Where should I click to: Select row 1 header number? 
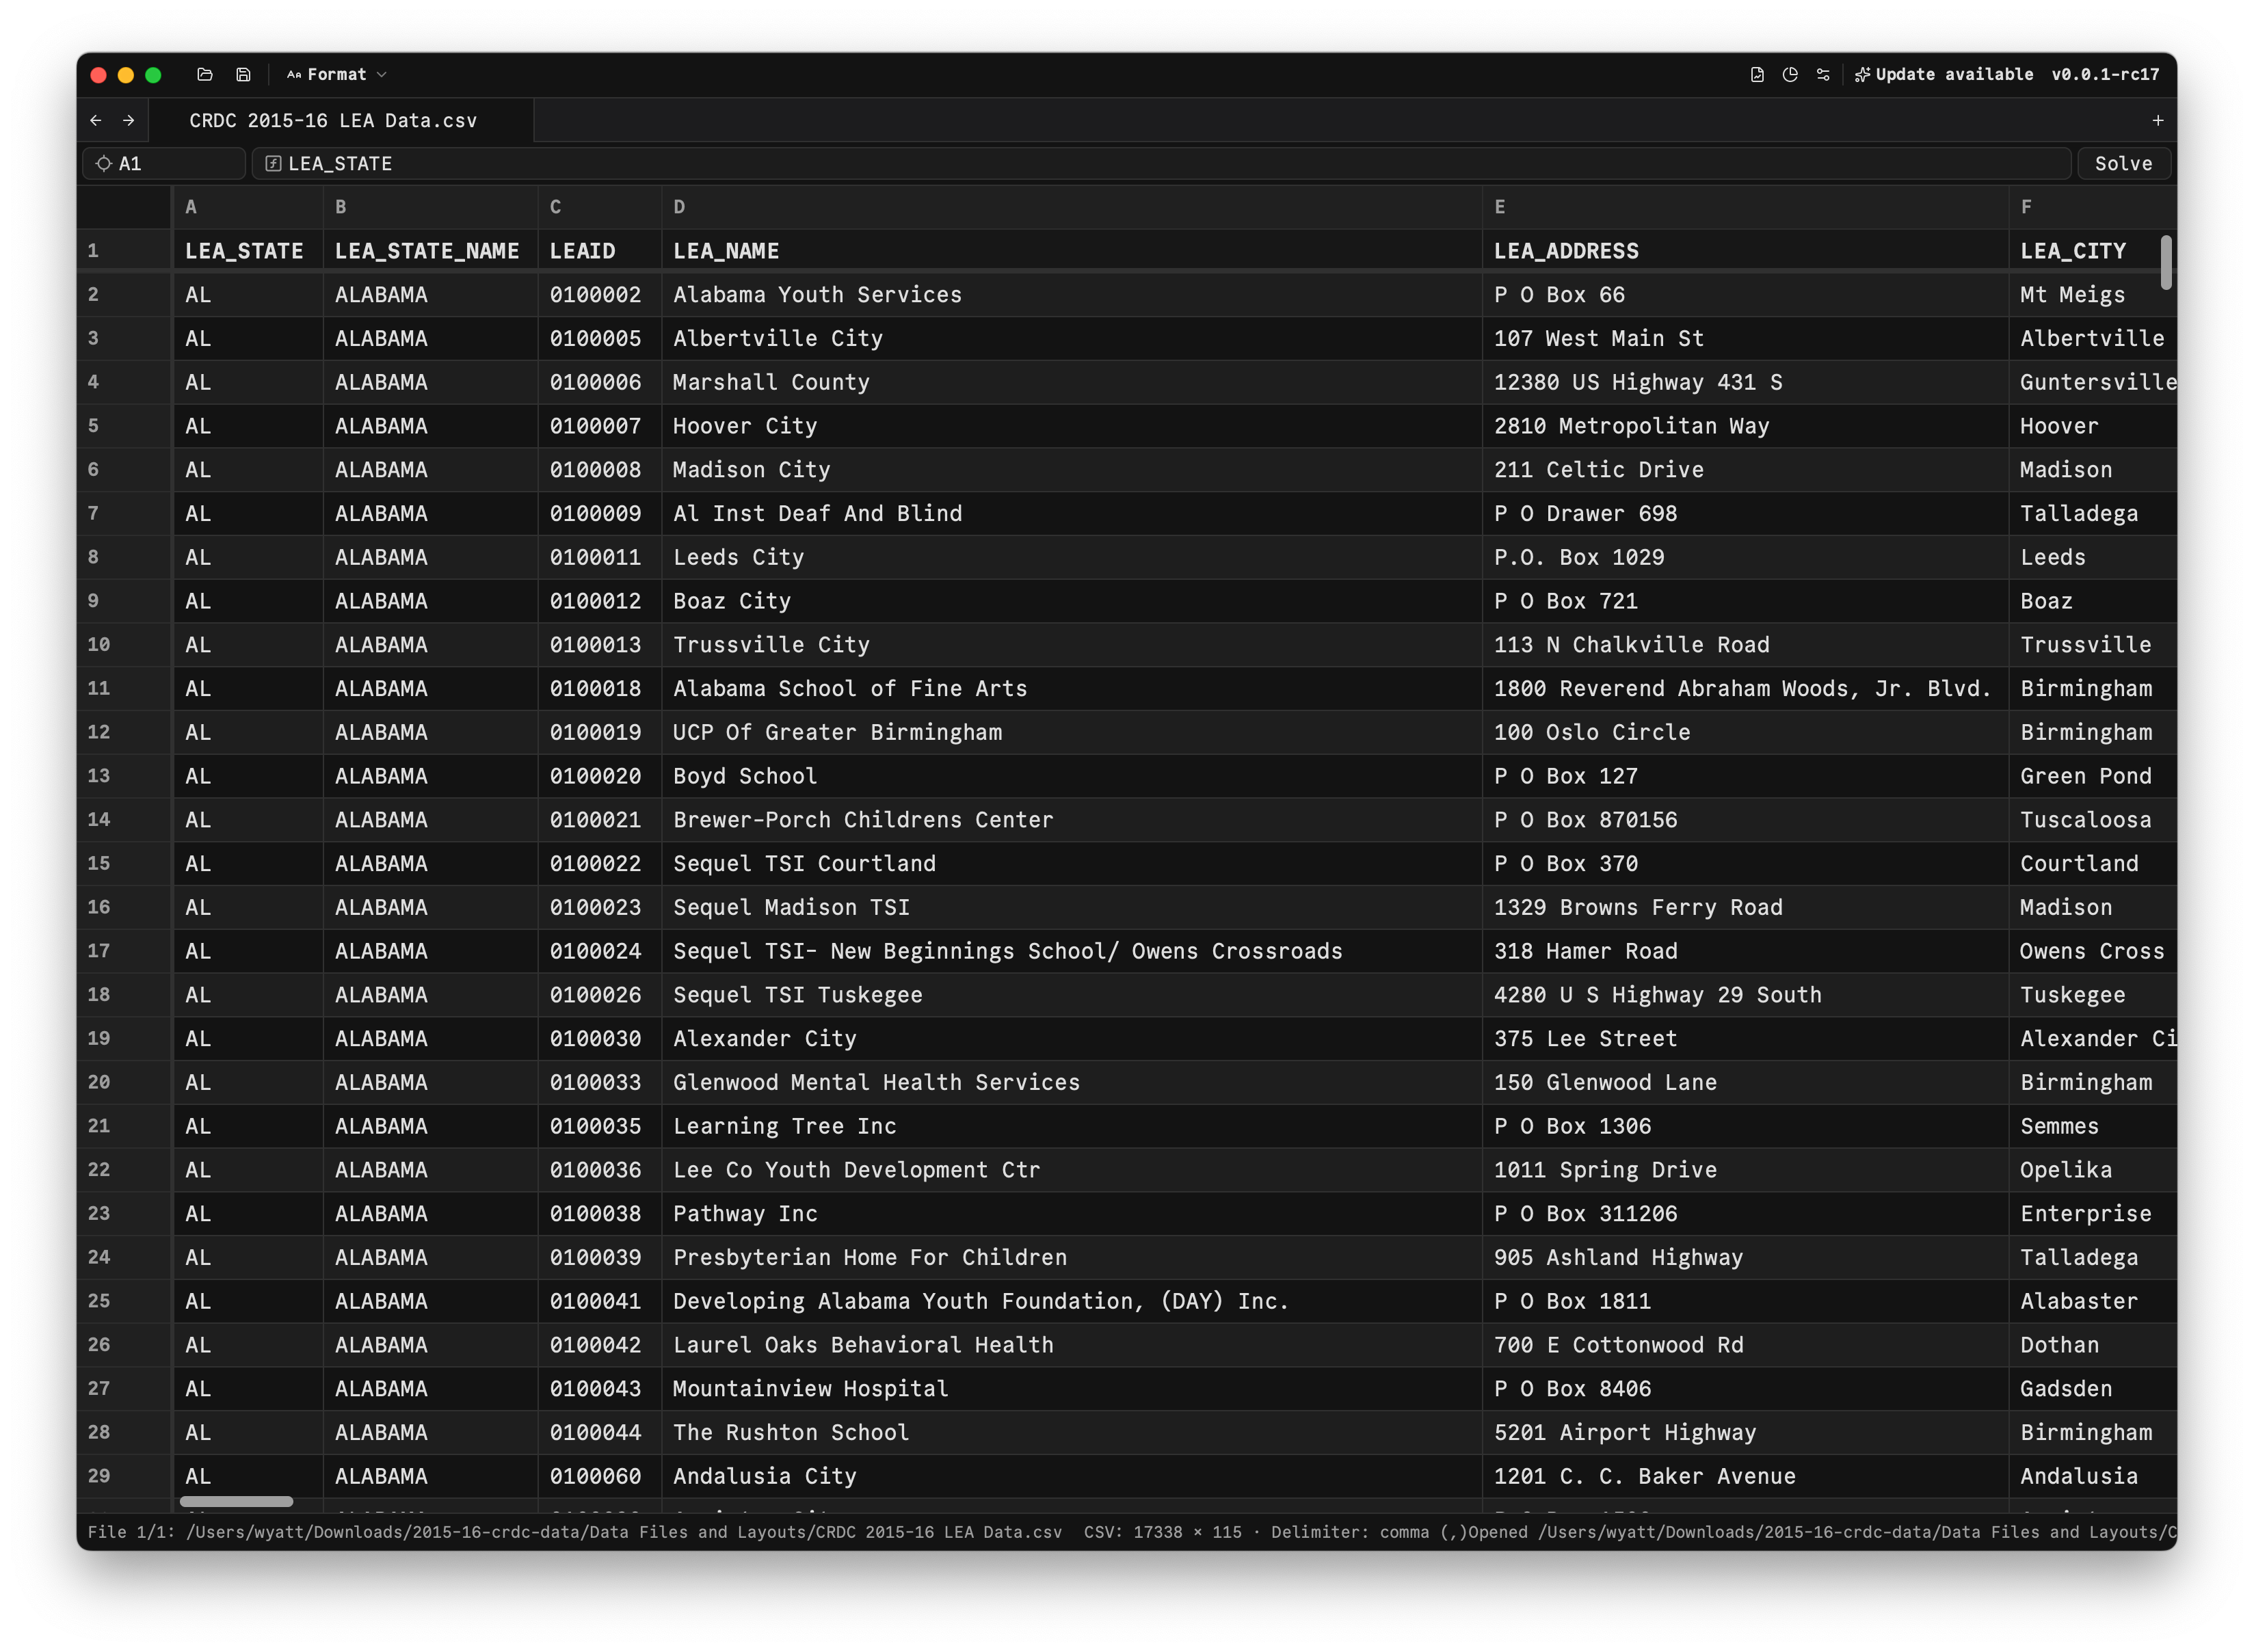point(124,250)
